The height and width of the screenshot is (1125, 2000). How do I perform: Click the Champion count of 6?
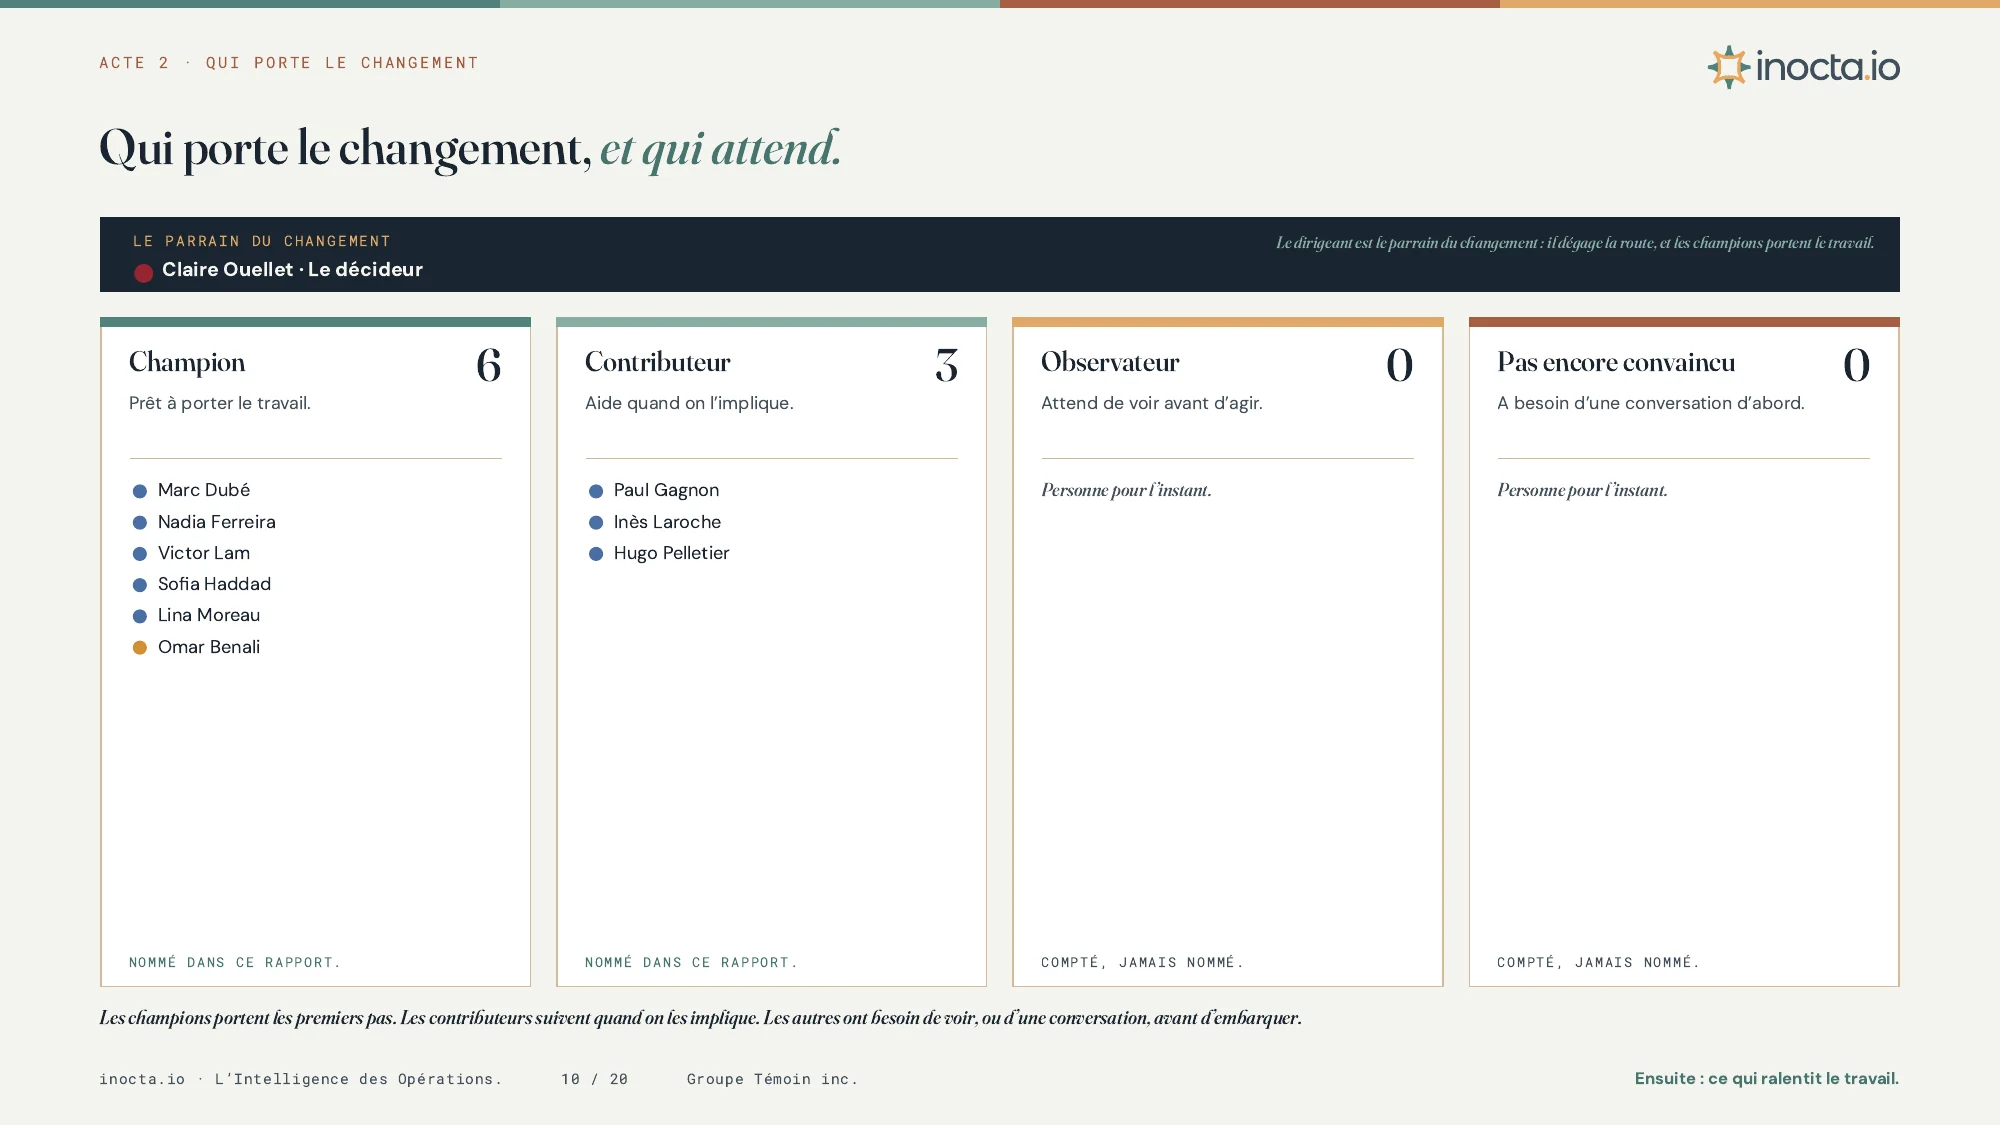pyautogui.click(x=489, y=365)
